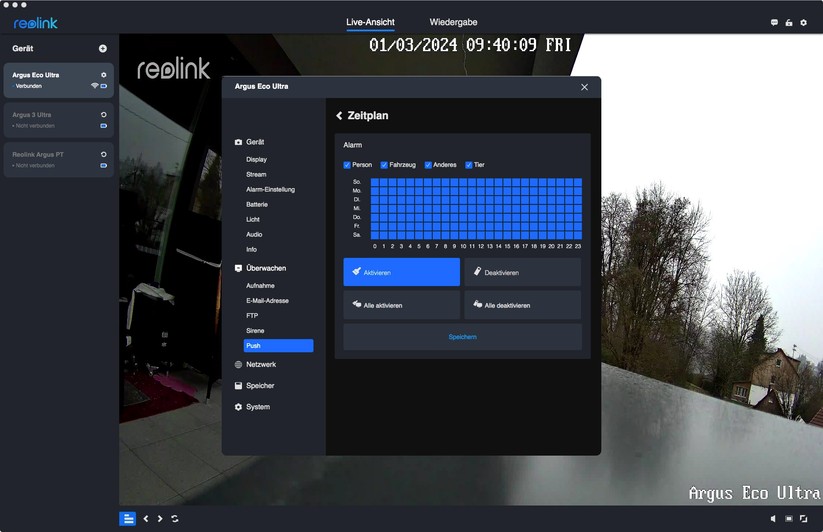The height and width of the screenshot is (532, 823).
Task: Uncheck the Person alarm checkbox
Action: [347, 165]
